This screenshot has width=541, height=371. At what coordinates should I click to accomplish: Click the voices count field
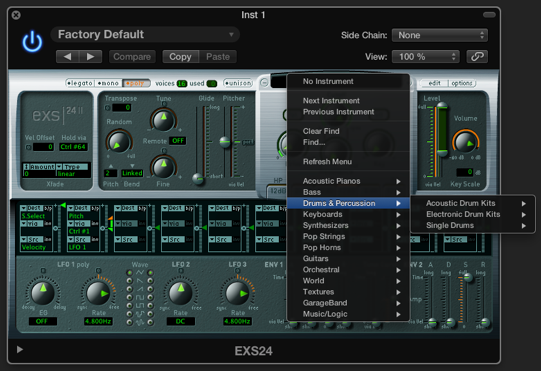tap(181, 84)
